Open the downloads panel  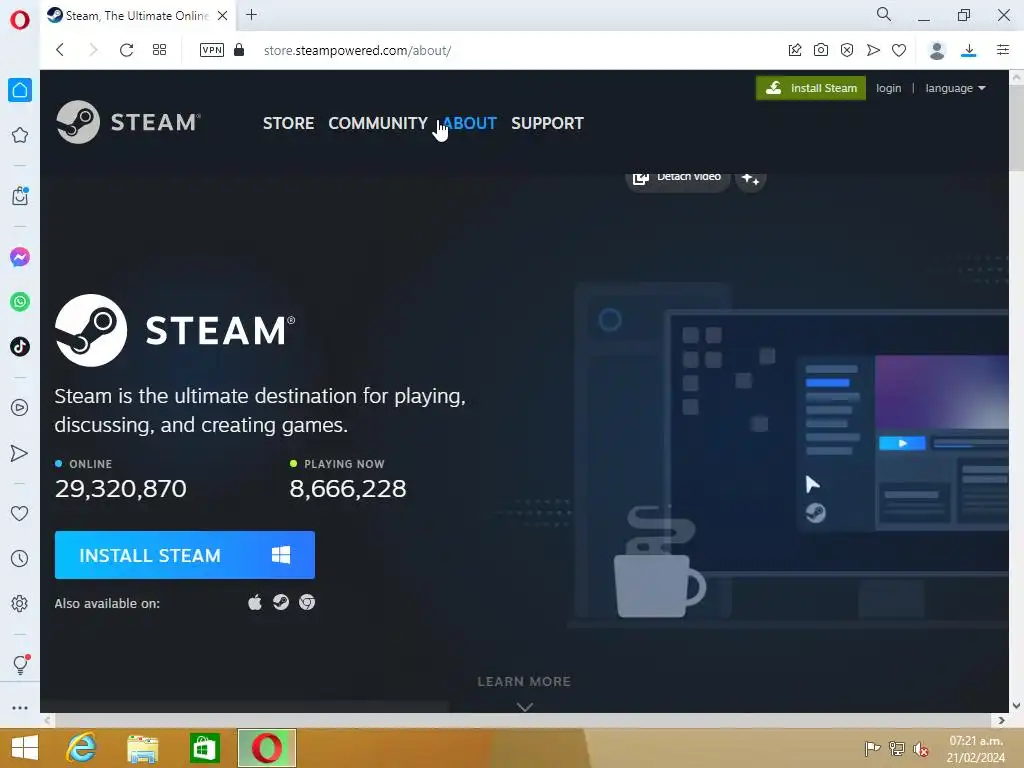click(x=968, y=50)
